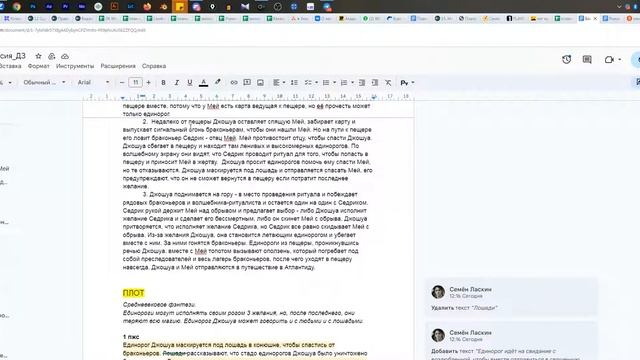Toggle bold formatting
The height and width of the screenshot is (360, 640).
[163, 82]
